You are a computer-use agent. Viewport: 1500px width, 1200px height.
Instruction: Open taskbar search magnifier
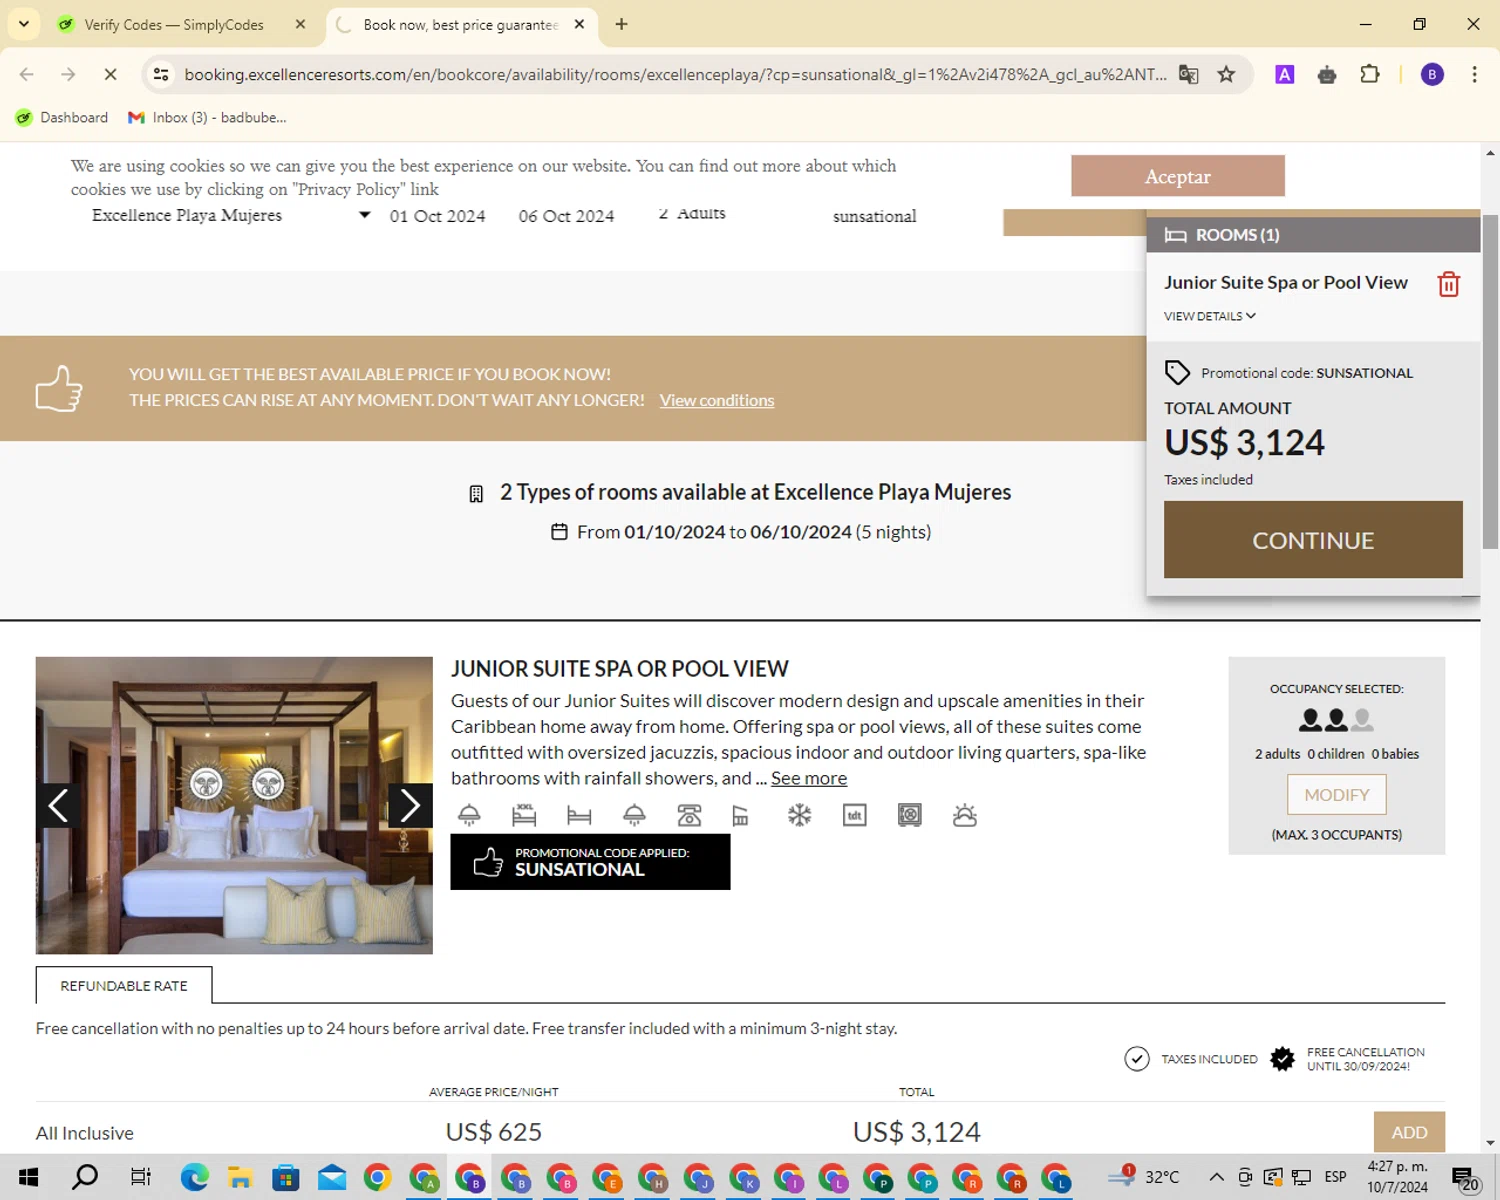(x=85, y=1177)
